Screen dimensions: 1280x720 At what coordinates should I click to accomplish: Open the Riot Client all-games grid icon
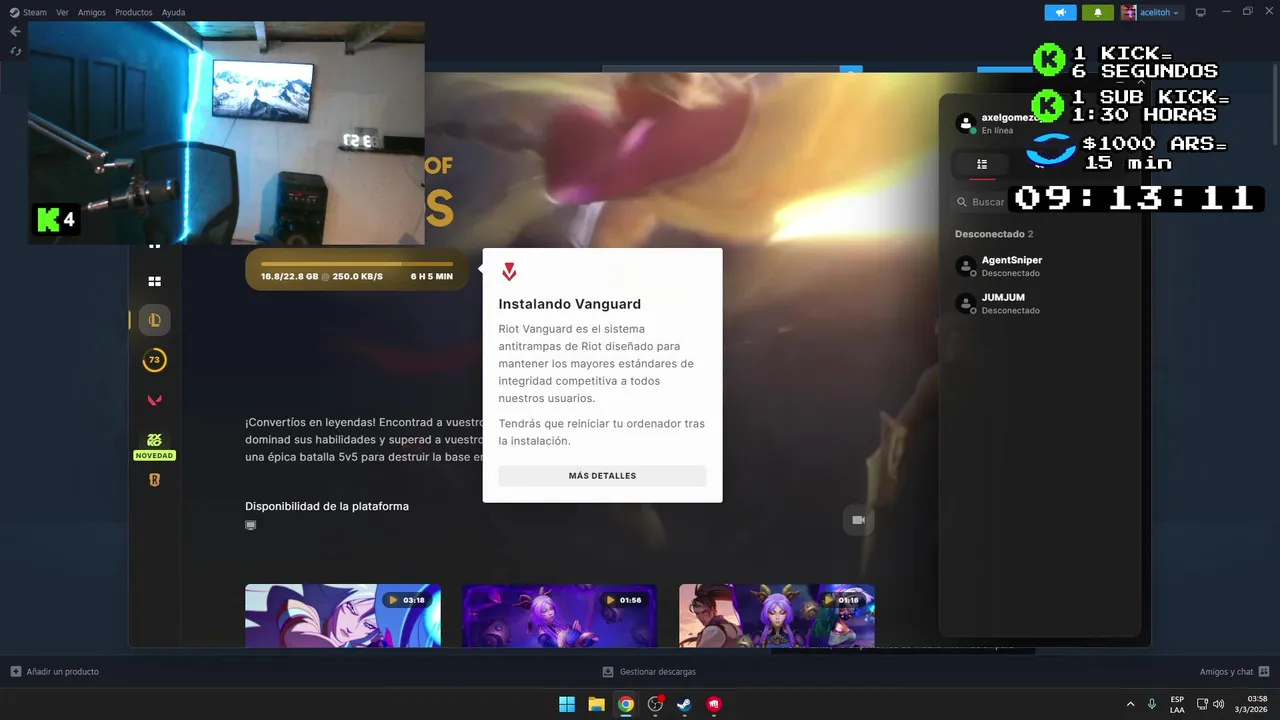click(x=154, y=282)
